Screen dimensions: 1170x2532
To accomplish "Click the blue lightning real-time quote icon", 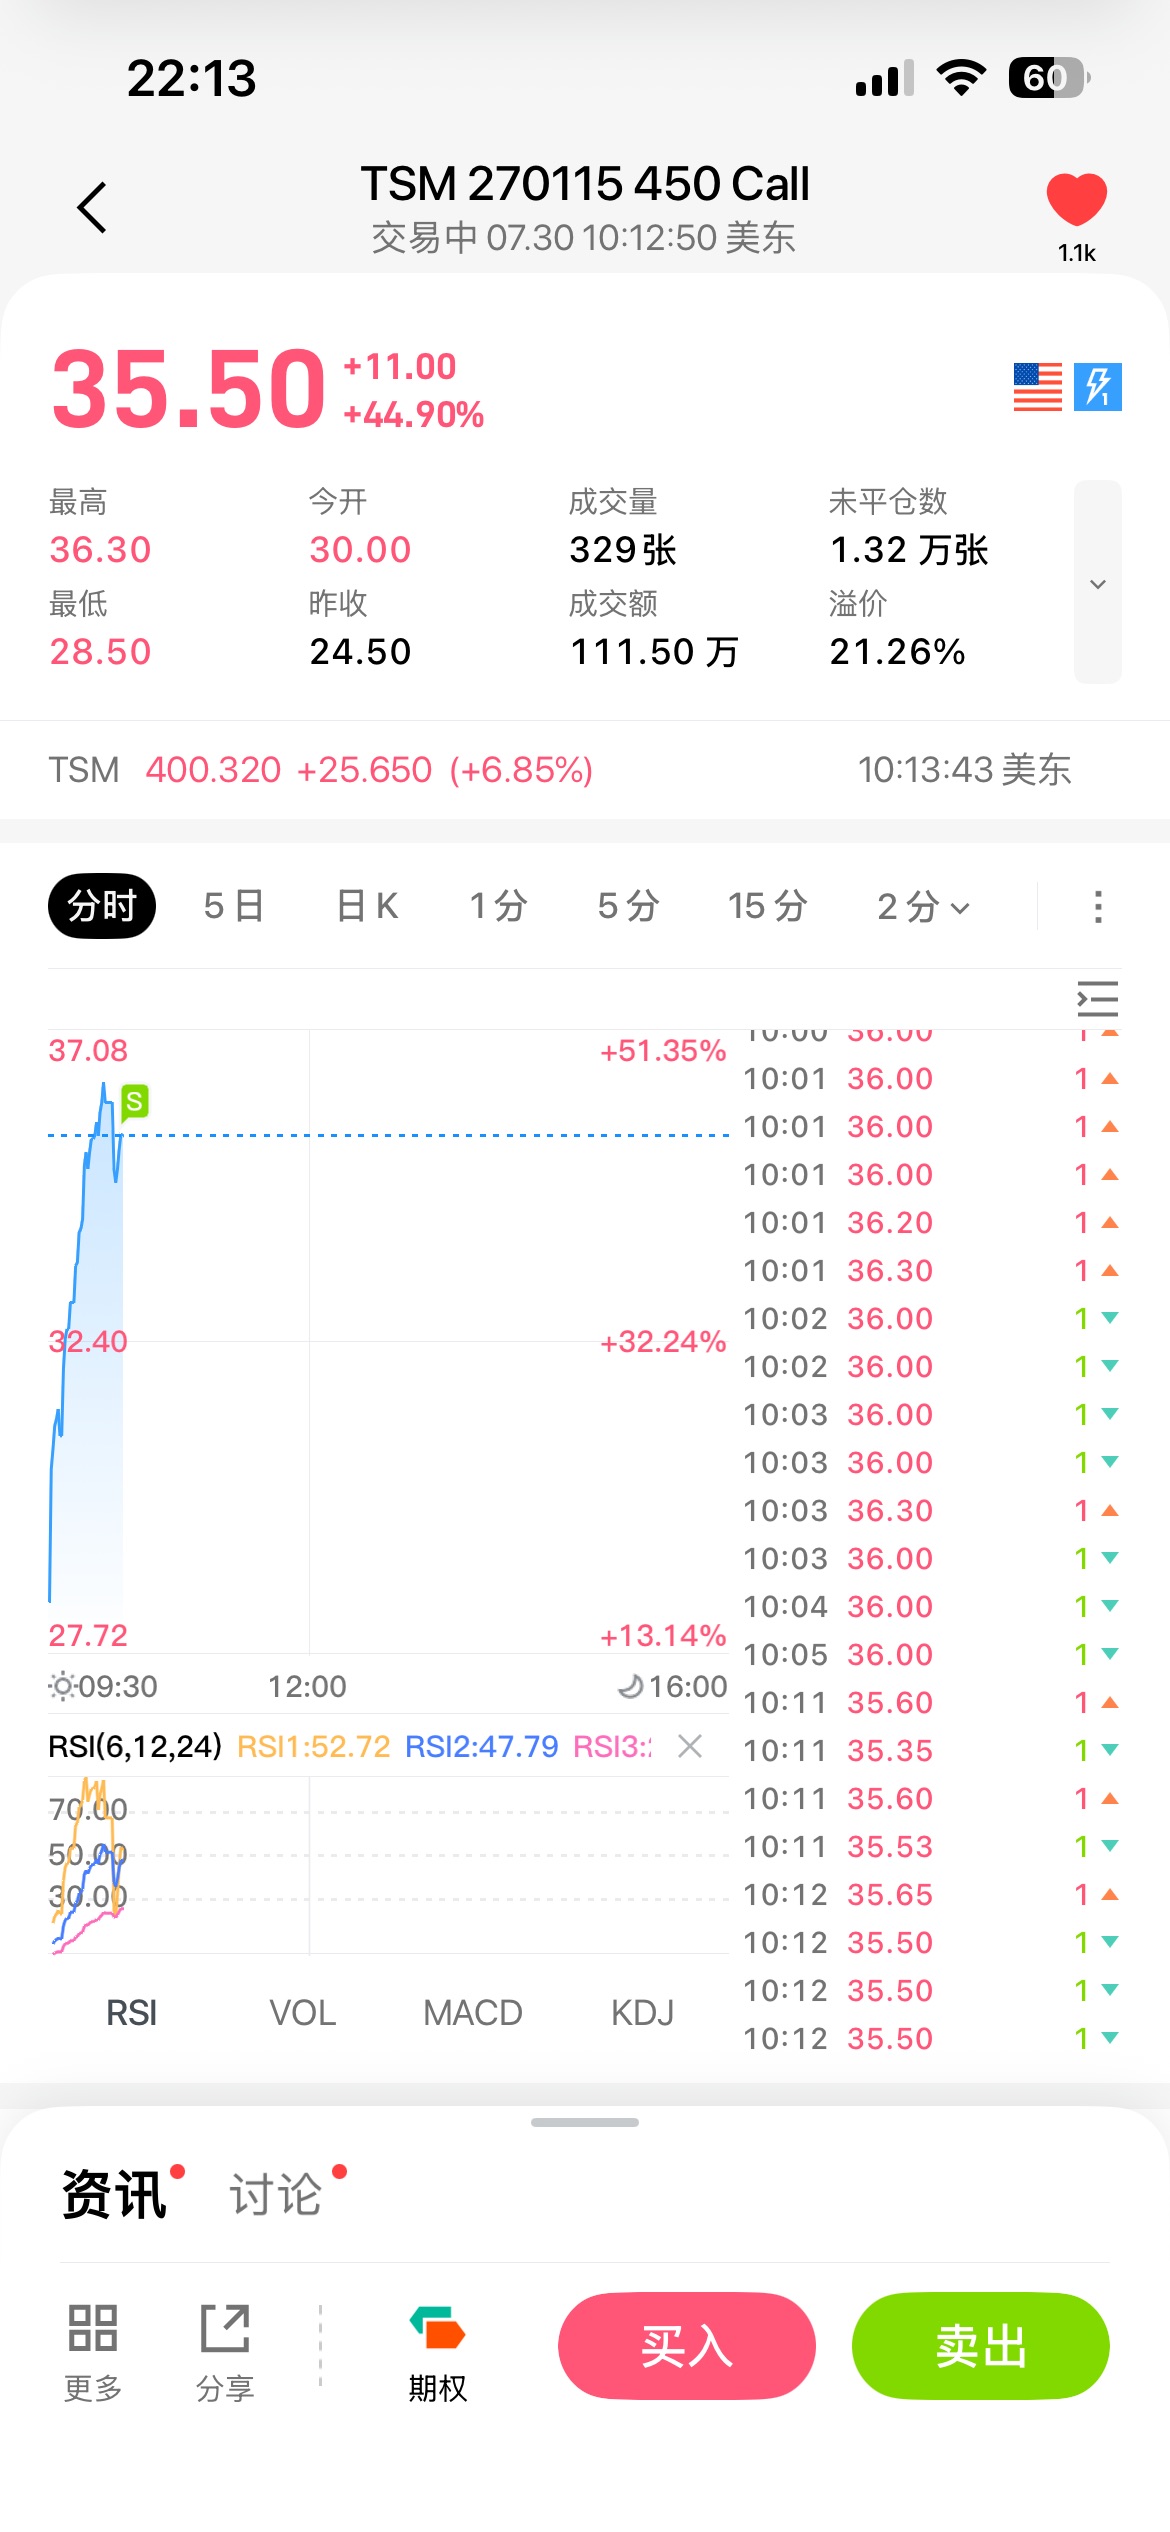I will click(x=1098, y=387).
